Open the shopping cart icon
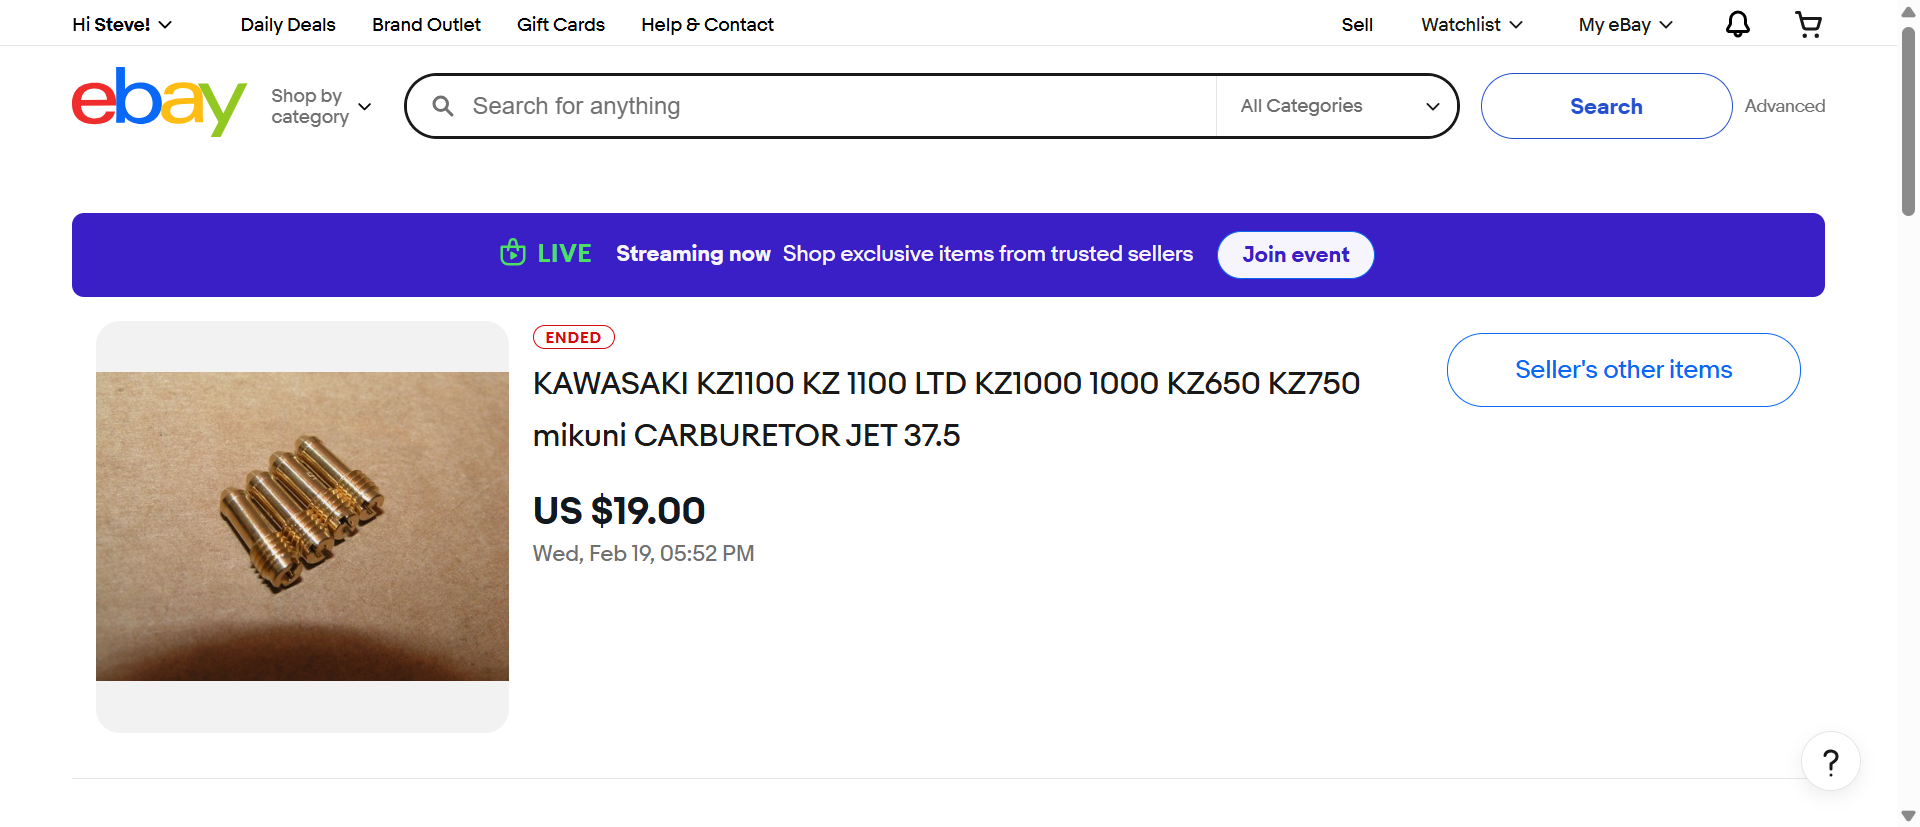This screenshot has height=827, width=1920. 1808,24
